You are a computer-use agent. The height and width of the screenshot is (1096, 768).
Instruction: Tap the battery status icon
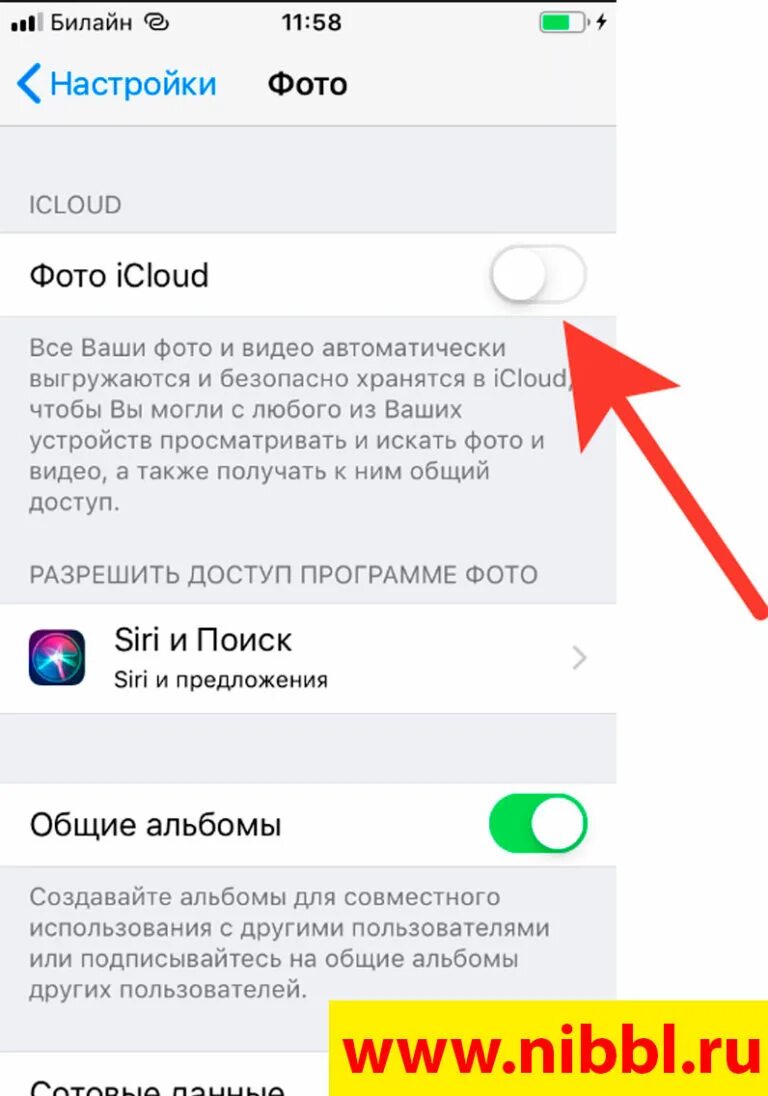564,22
